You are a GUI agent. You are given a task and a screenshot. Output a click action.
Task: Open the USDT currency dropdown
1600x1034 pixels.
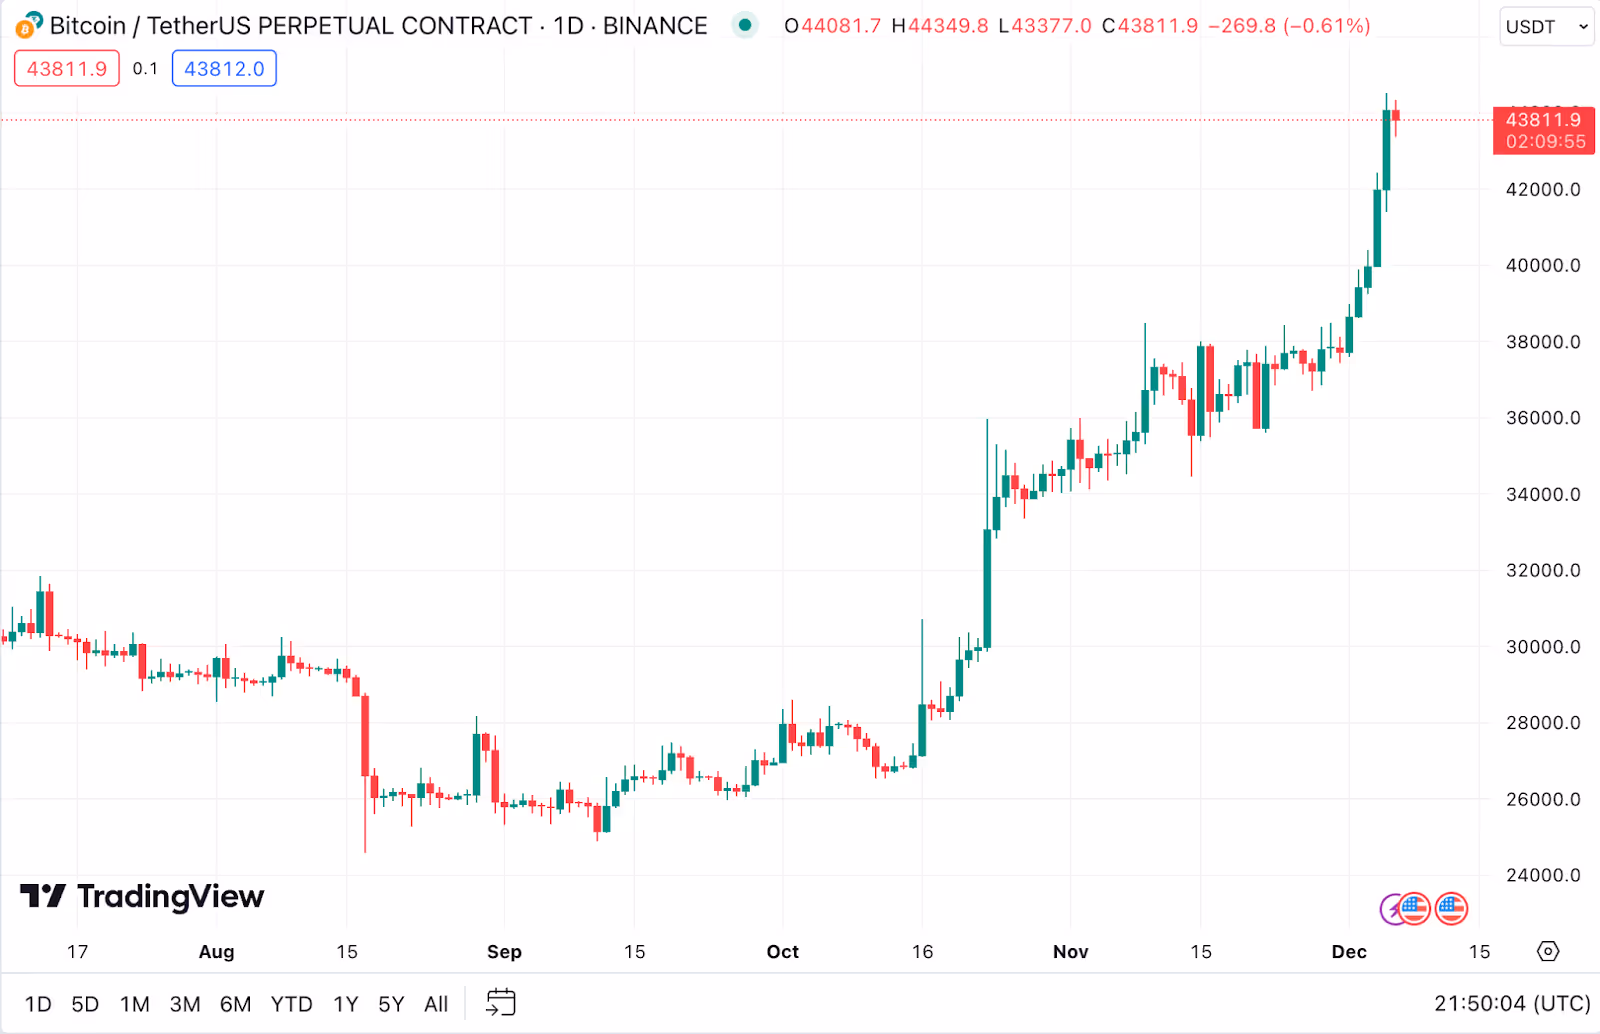pyautogui.click(x=1546, y=26)
